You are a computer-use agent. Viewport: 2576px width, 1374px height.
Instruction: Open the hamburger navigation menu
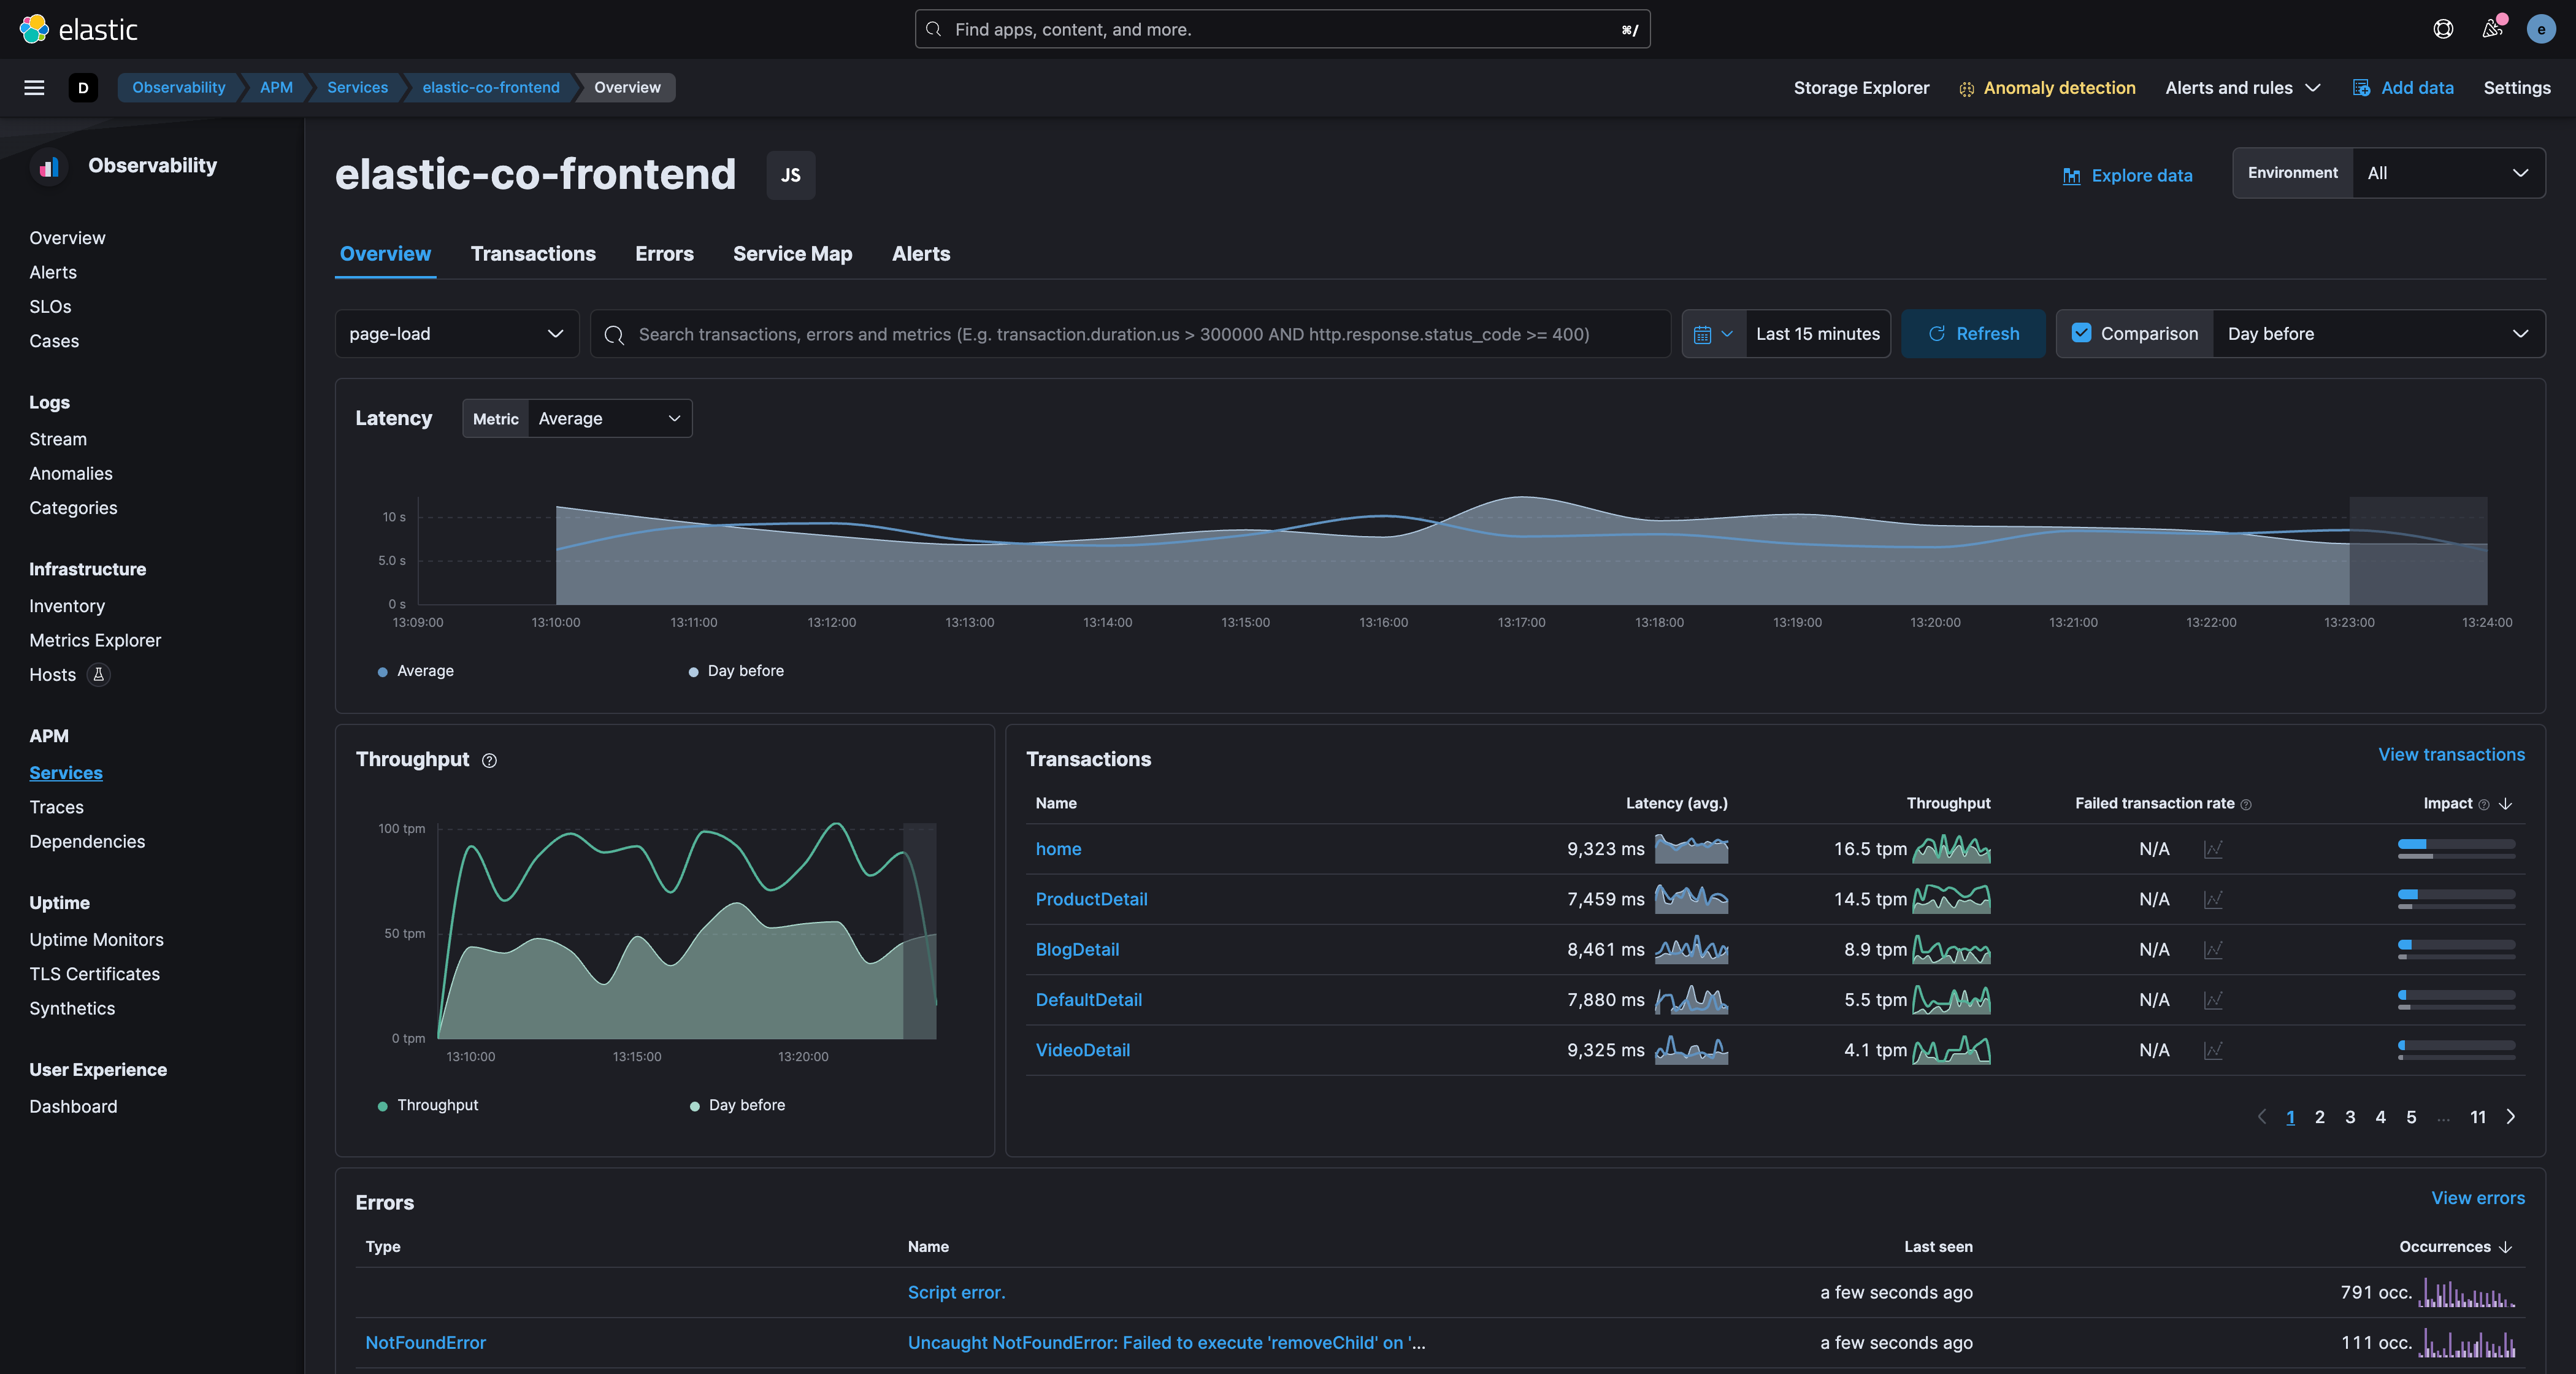33,88
